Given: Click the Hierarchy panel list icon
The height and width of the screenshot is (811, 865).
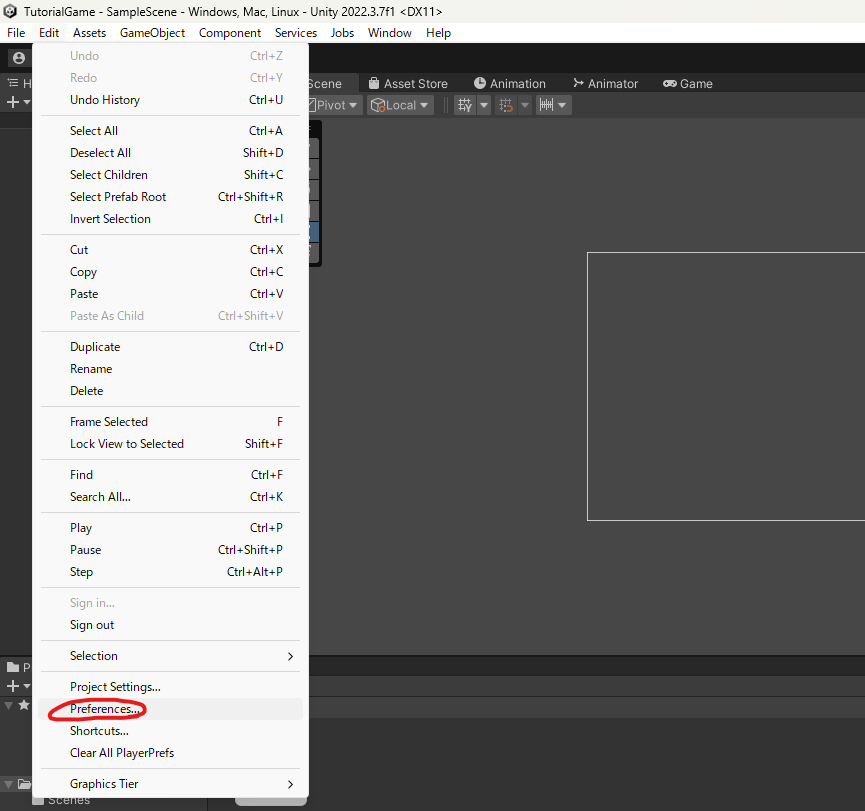Looking at the screenshot, I should click(x=13, y=83).
